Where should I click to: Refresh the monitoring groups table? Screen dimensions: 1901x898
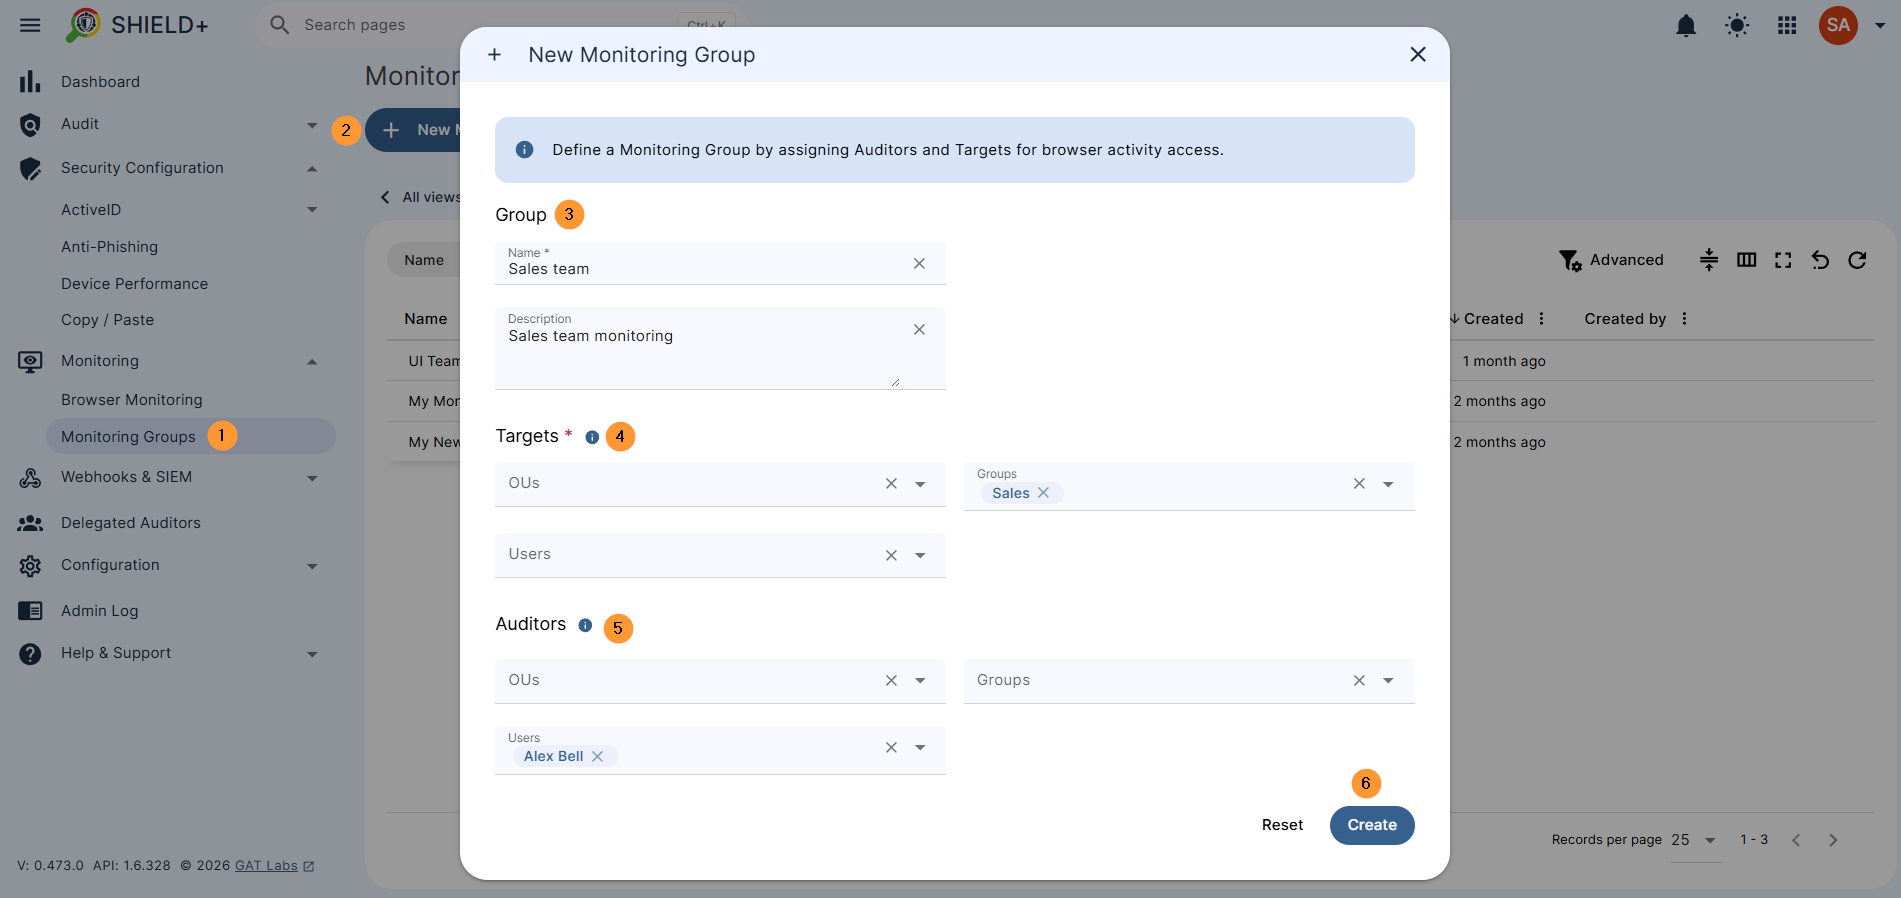(1857, 260)
